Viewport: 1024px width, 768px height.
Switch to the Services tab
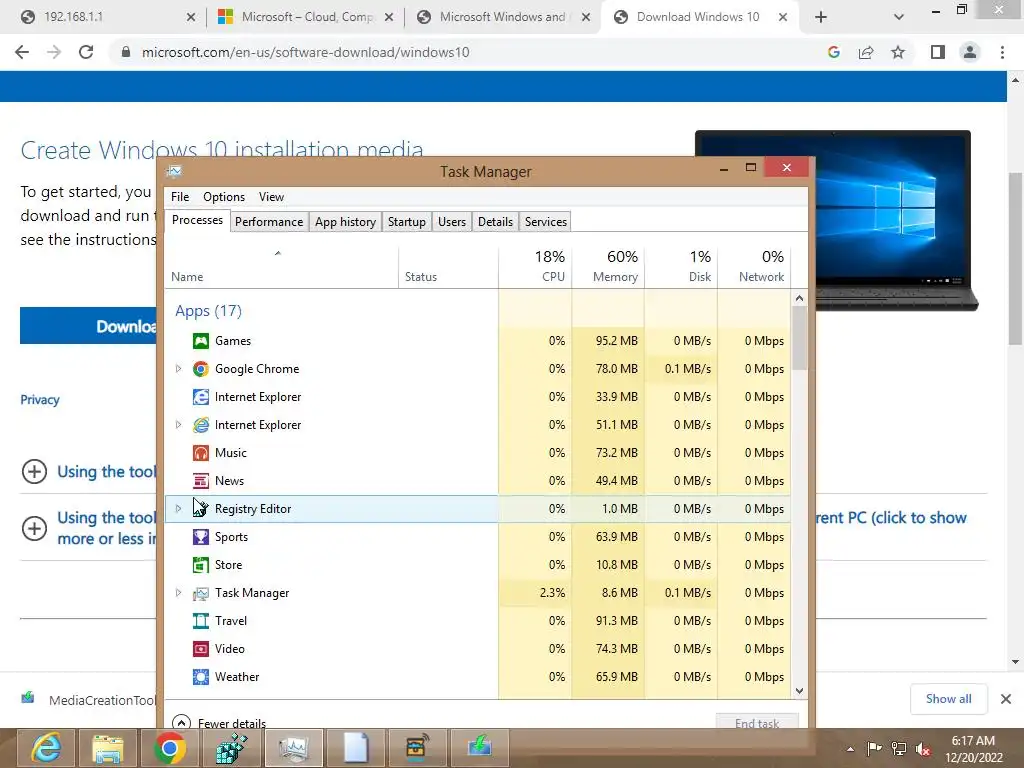[546, 222]
